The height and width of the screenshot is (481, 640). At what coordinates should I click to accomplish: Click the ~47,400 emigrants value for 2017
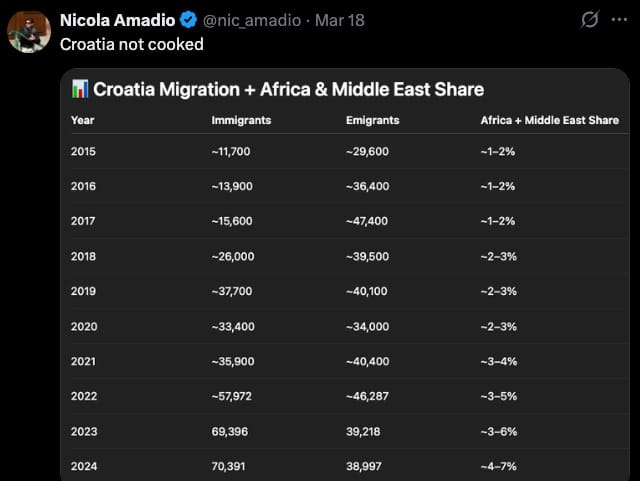[x=366, y=221]
